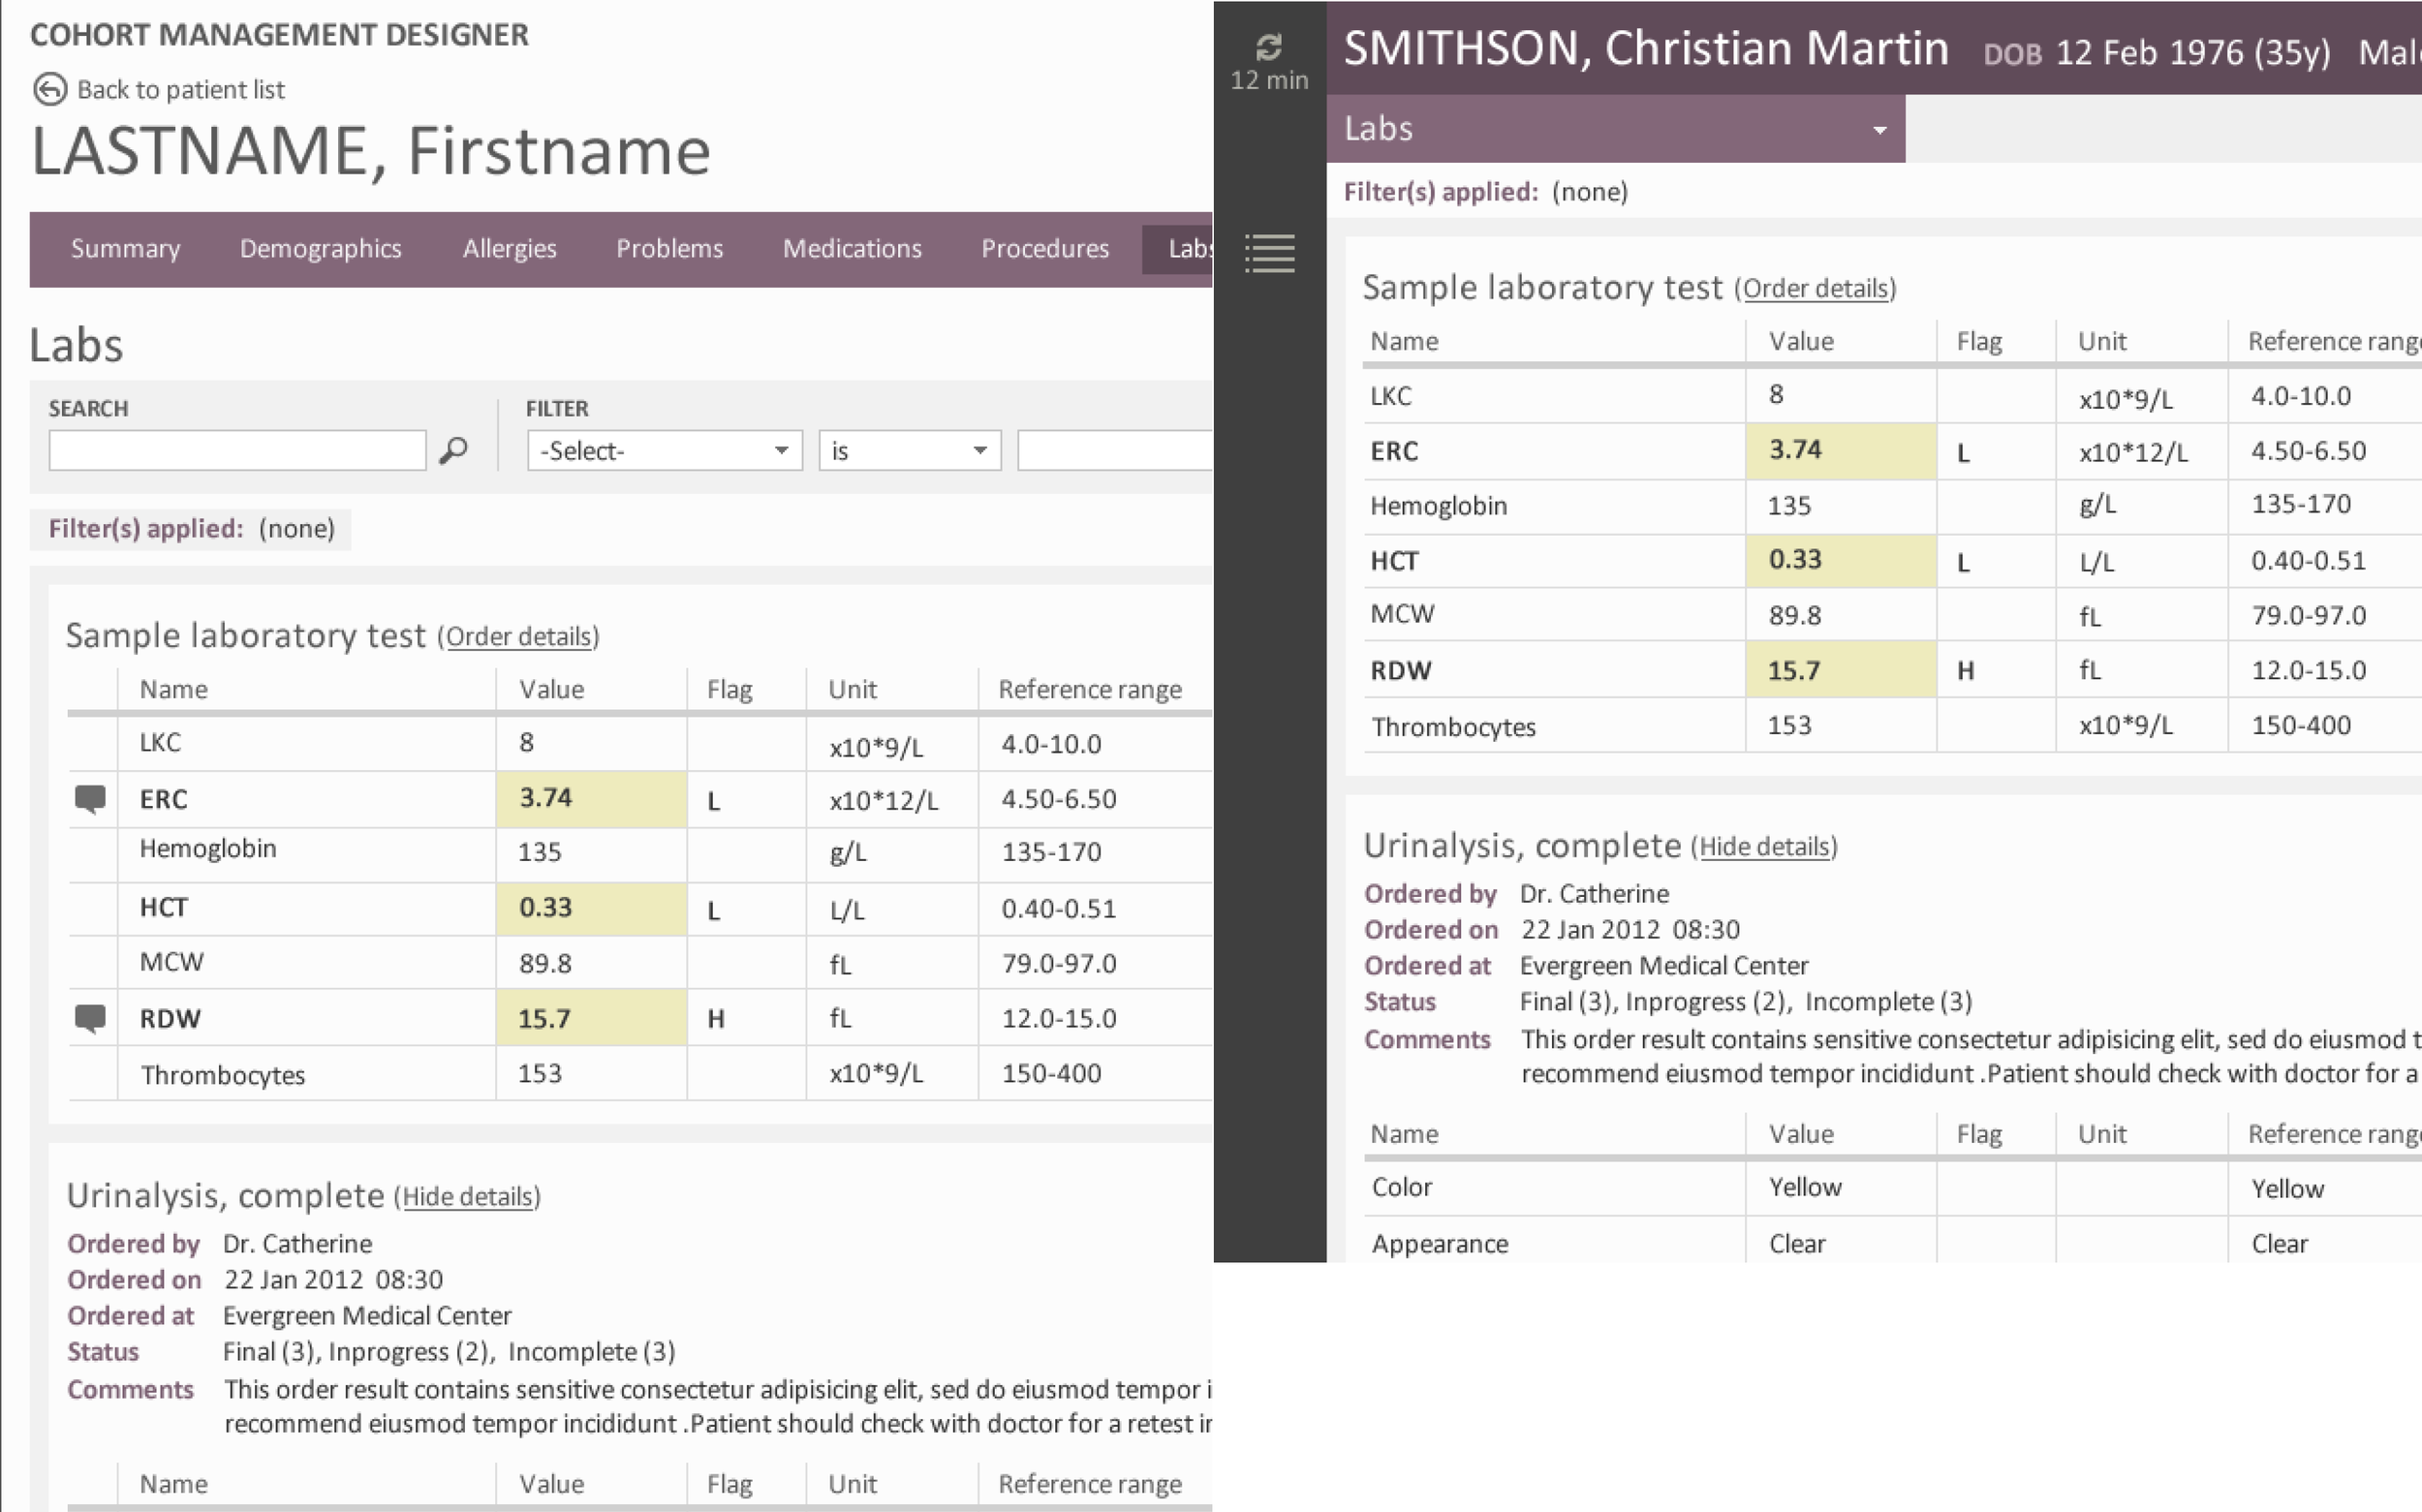Go to the Medications tab
2422x1512 pixels.
[853, 249]
